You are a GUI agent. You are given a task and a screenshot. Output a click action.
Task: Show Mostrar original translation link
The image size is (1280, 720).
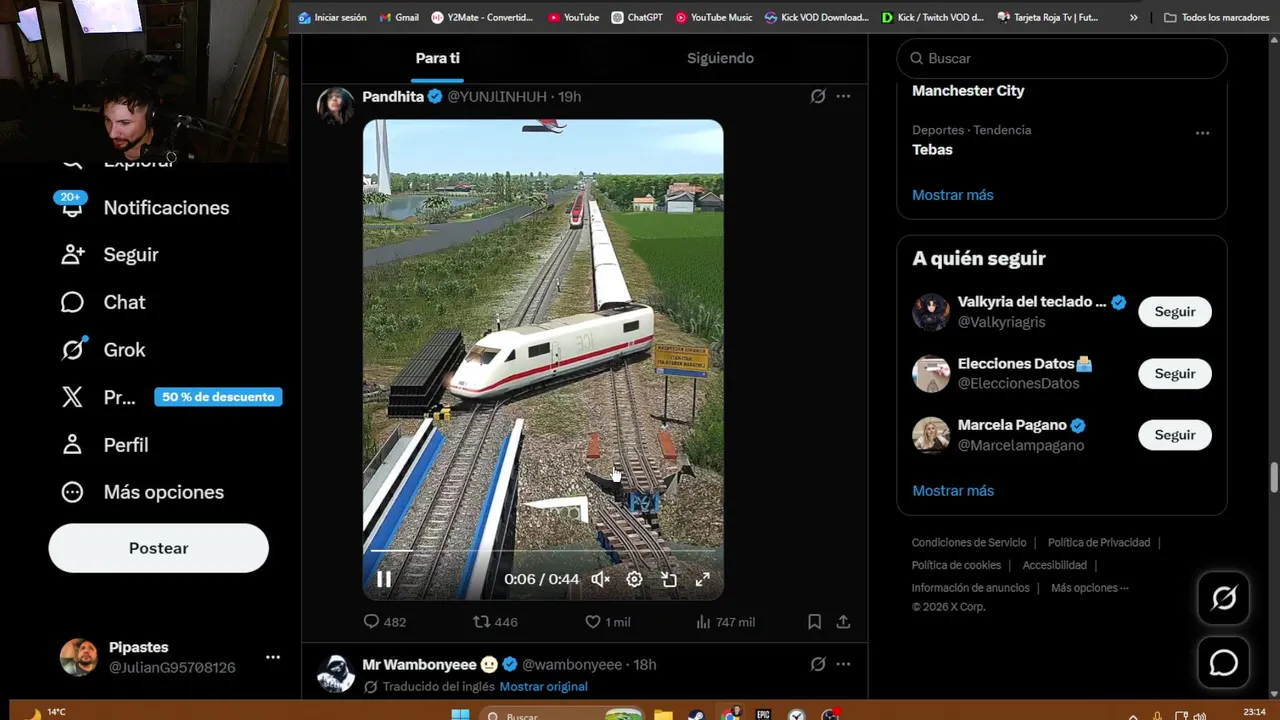pos(543,687)
